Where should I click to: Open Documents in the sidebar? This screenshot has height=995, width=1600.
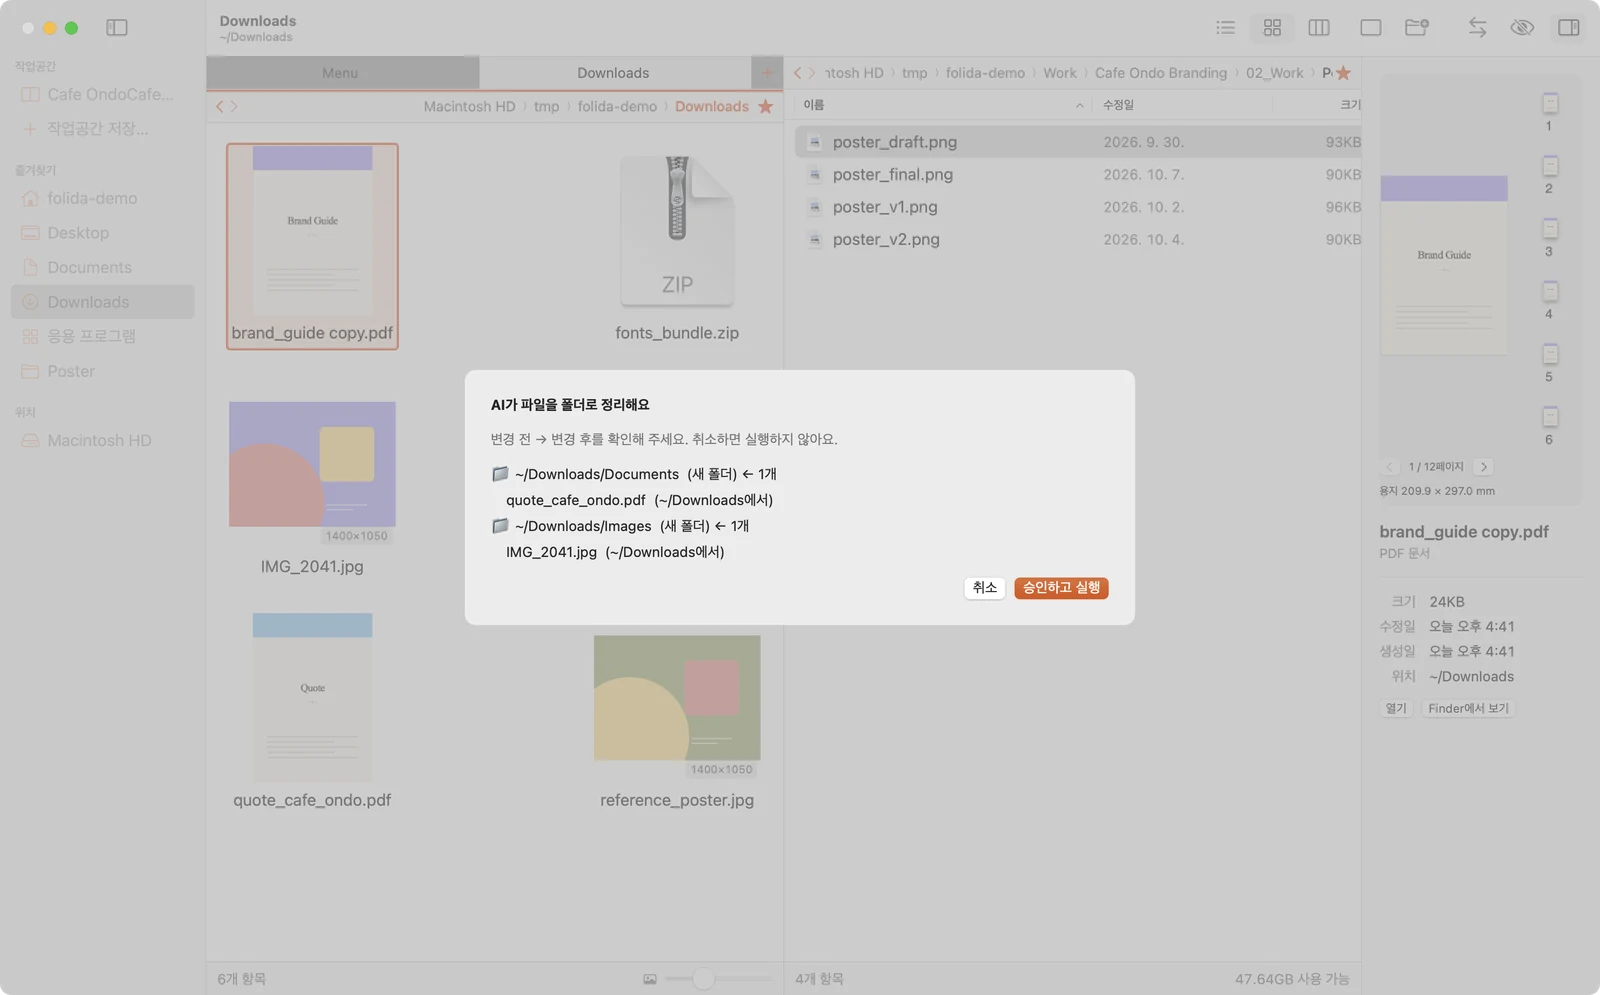[102, 267]
